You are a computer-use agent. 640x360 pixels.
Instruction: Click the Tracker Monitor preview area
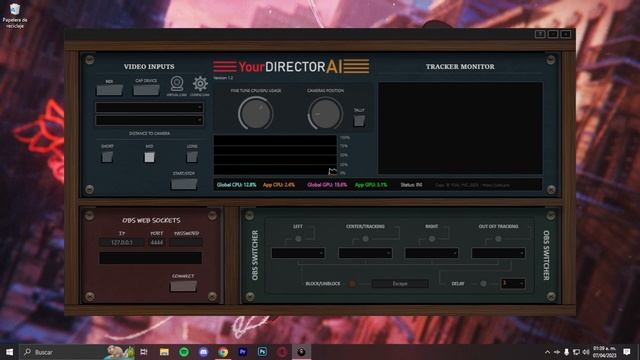(460, 128)
